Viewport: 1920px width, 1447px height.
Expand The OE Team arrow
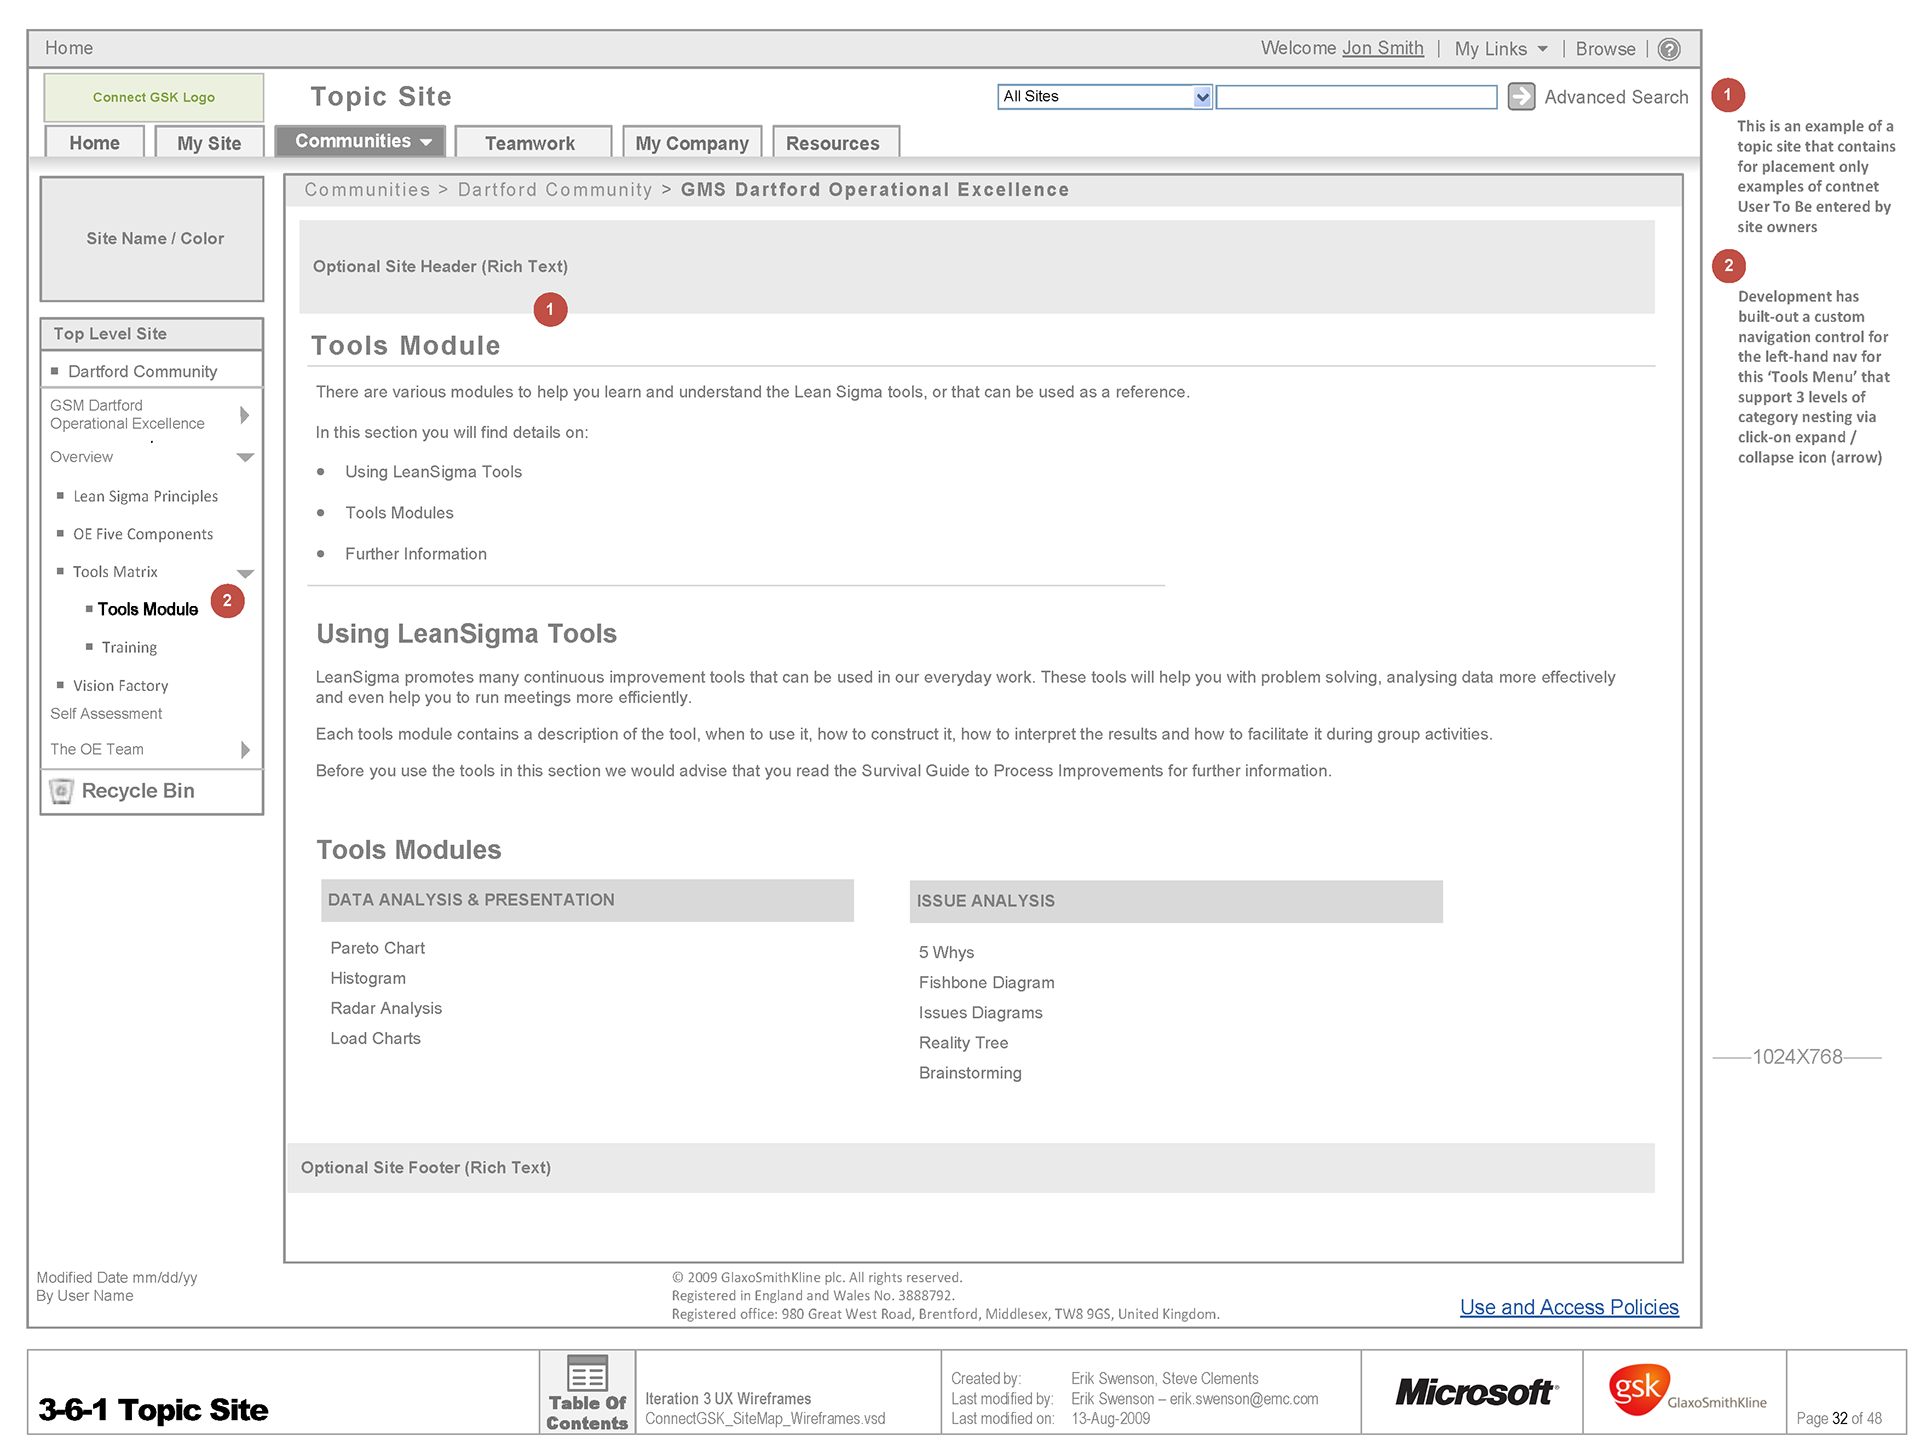pos(245,749)
